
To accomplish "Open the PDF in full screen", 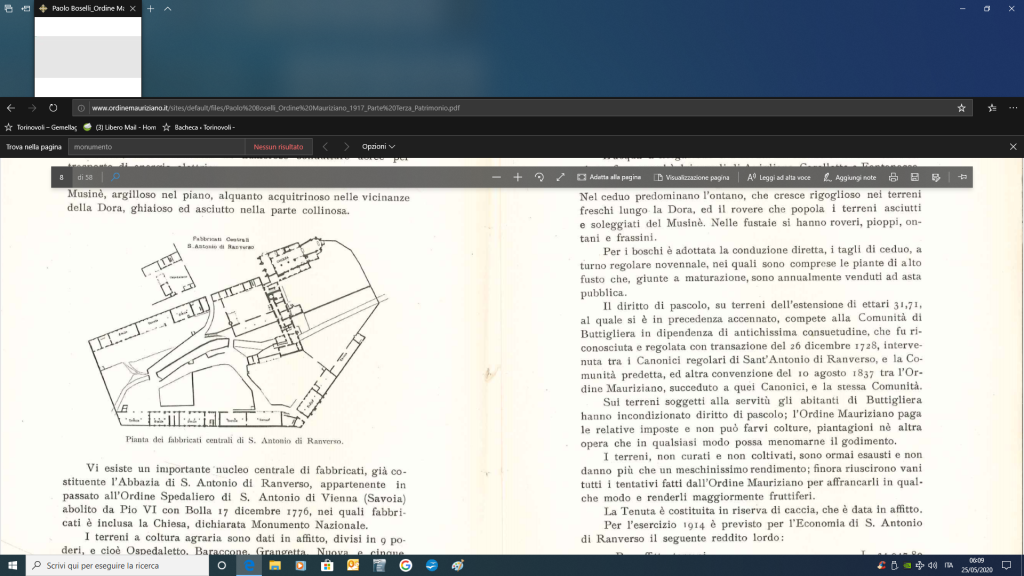I will tap(560, 177).
